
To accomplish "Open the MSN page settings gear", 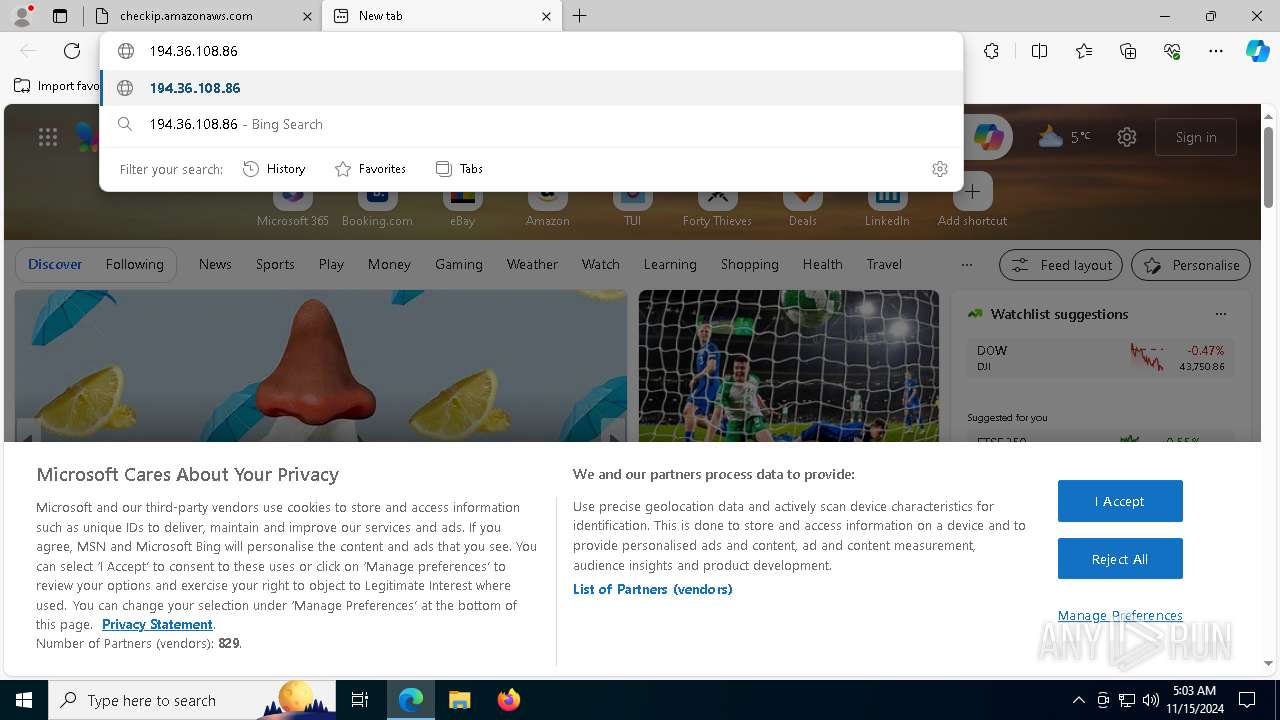I will click(1127, 137).
